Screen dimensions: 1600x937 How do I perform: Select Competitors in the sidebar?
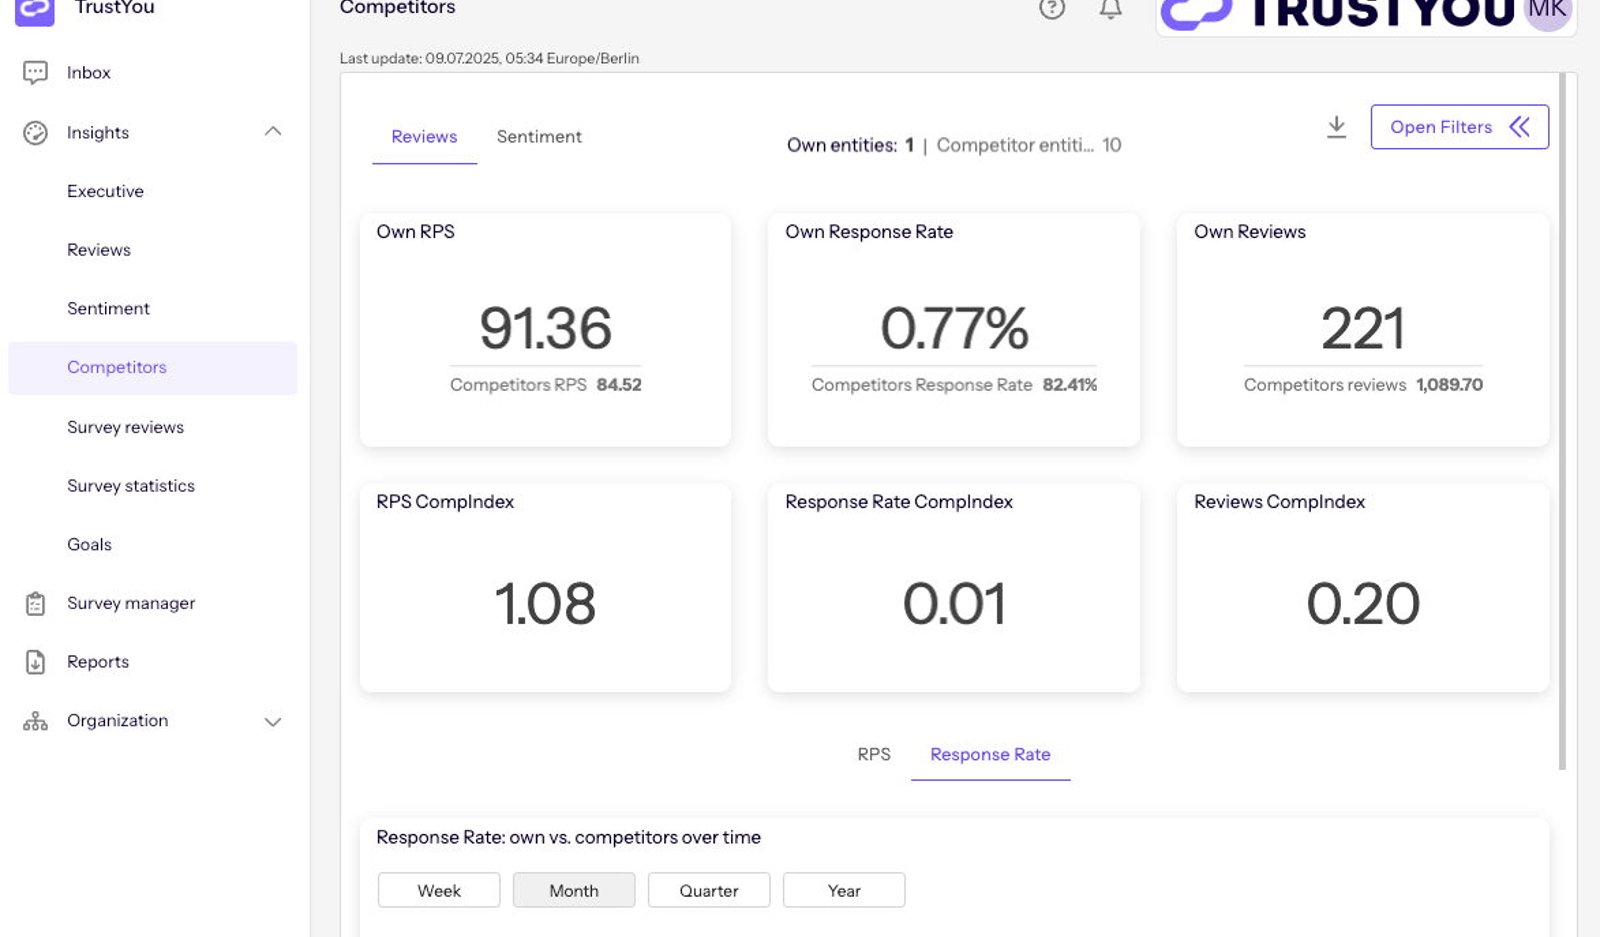pos(153,368)
